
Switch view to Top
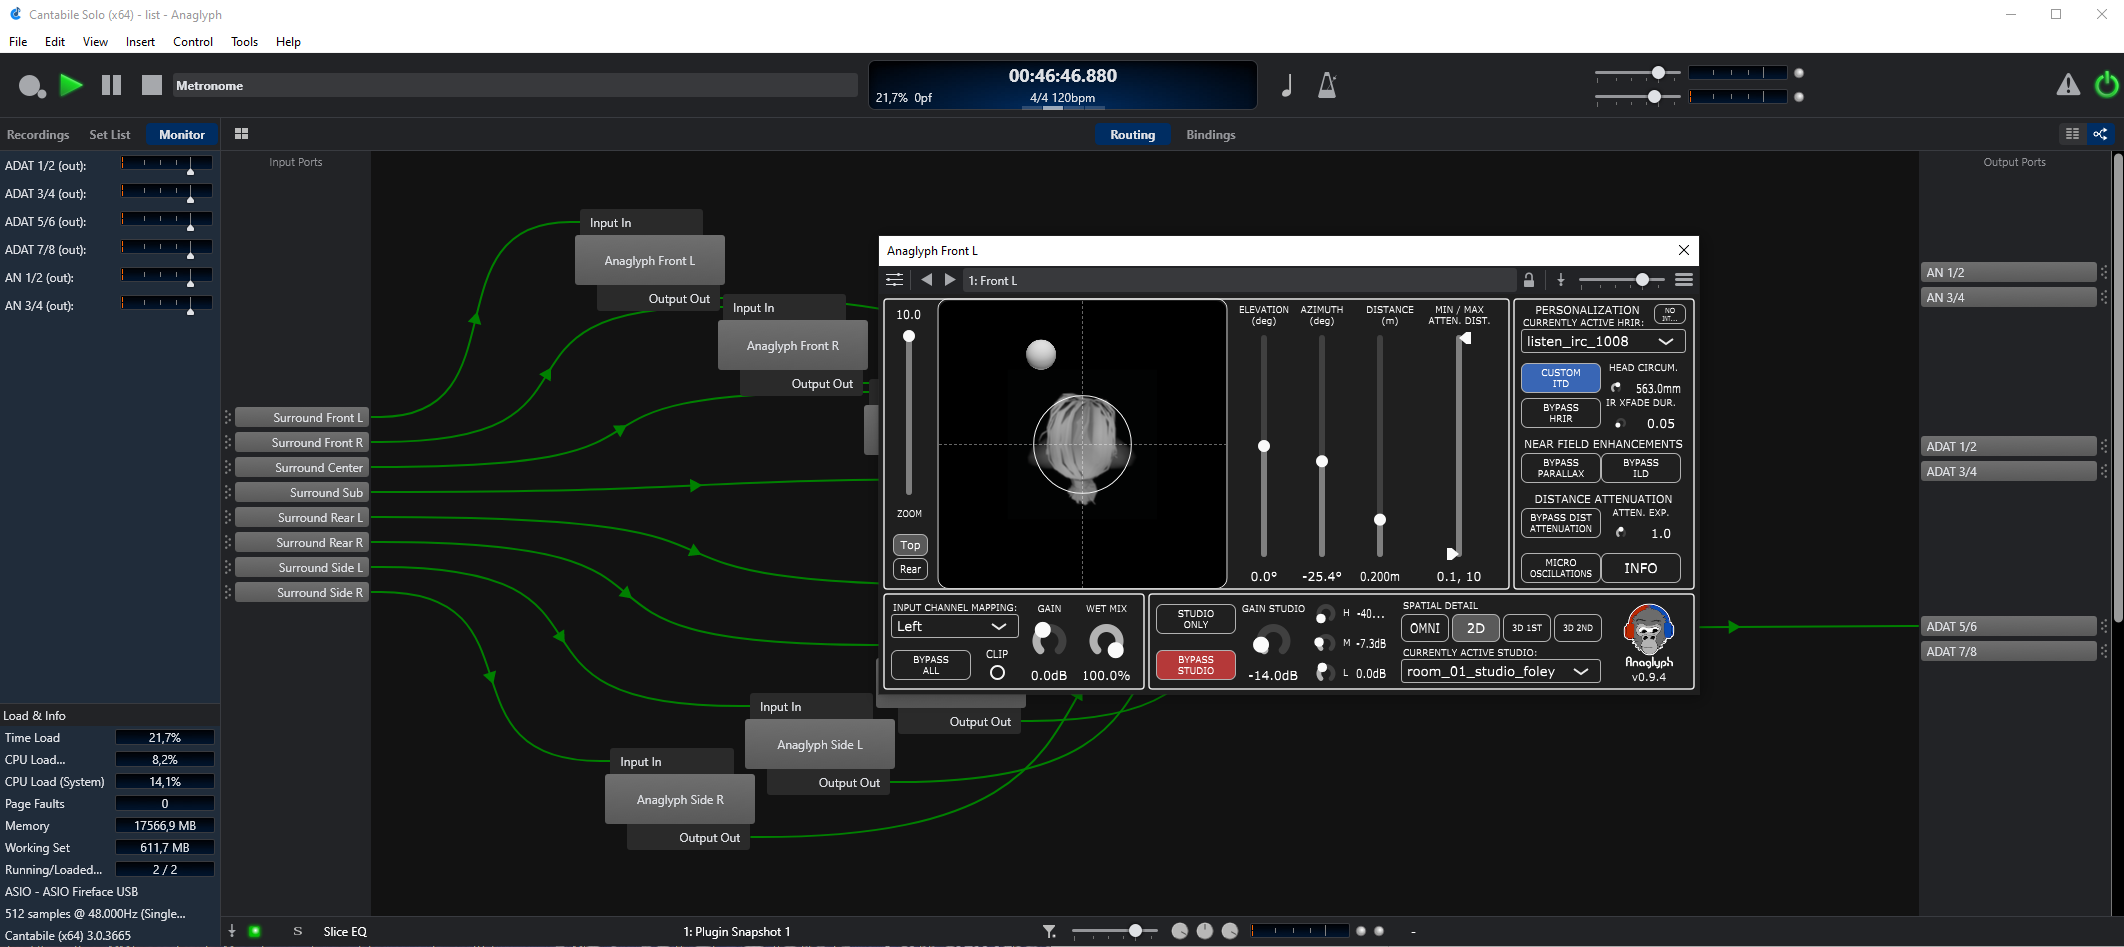pos(910,545)
